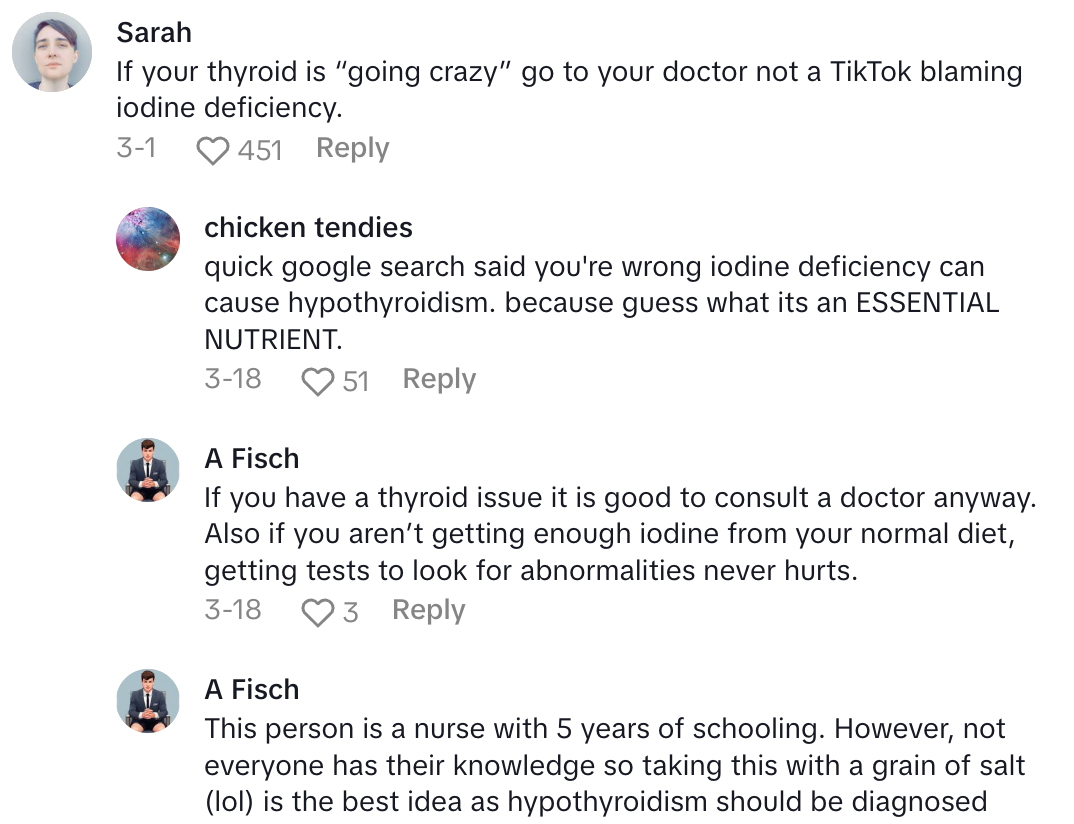Open the A Fisch username above the consult-a-doctor reply
Screen dimensions: 1074x824
coord(252,459)
